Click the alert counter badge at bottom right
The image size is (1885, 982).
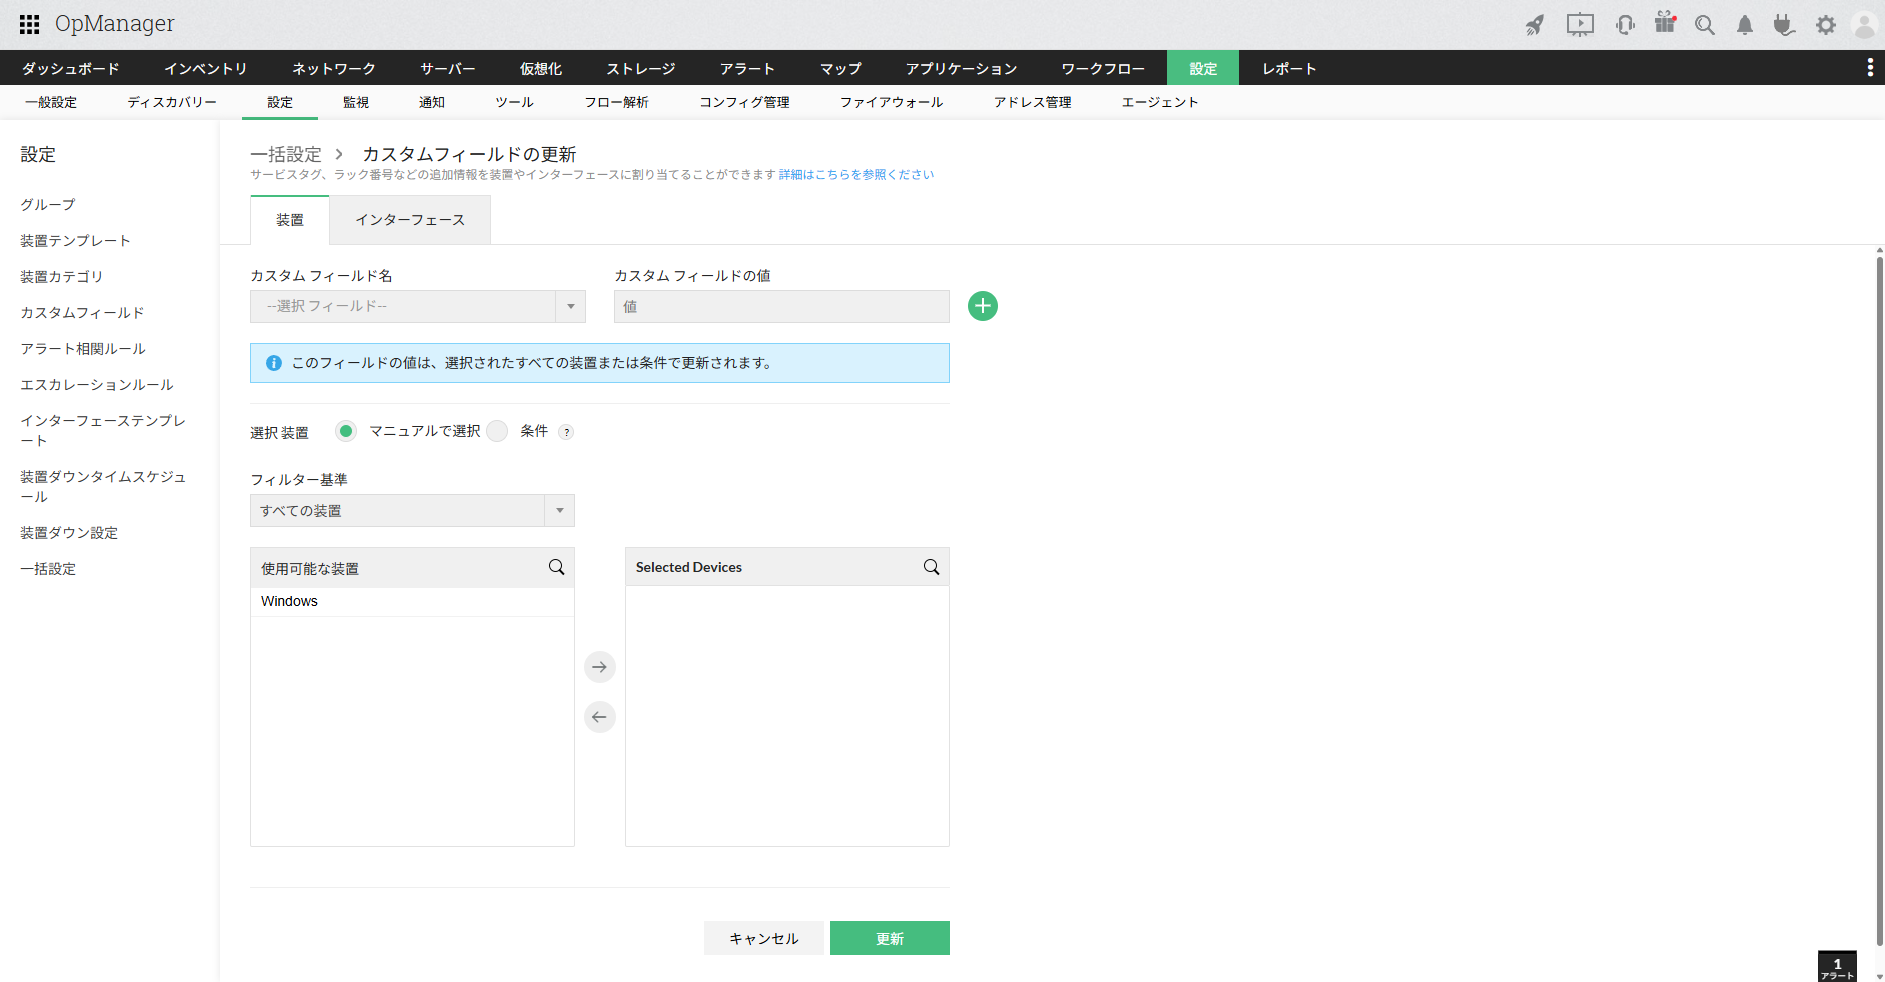pos(1837,966)
